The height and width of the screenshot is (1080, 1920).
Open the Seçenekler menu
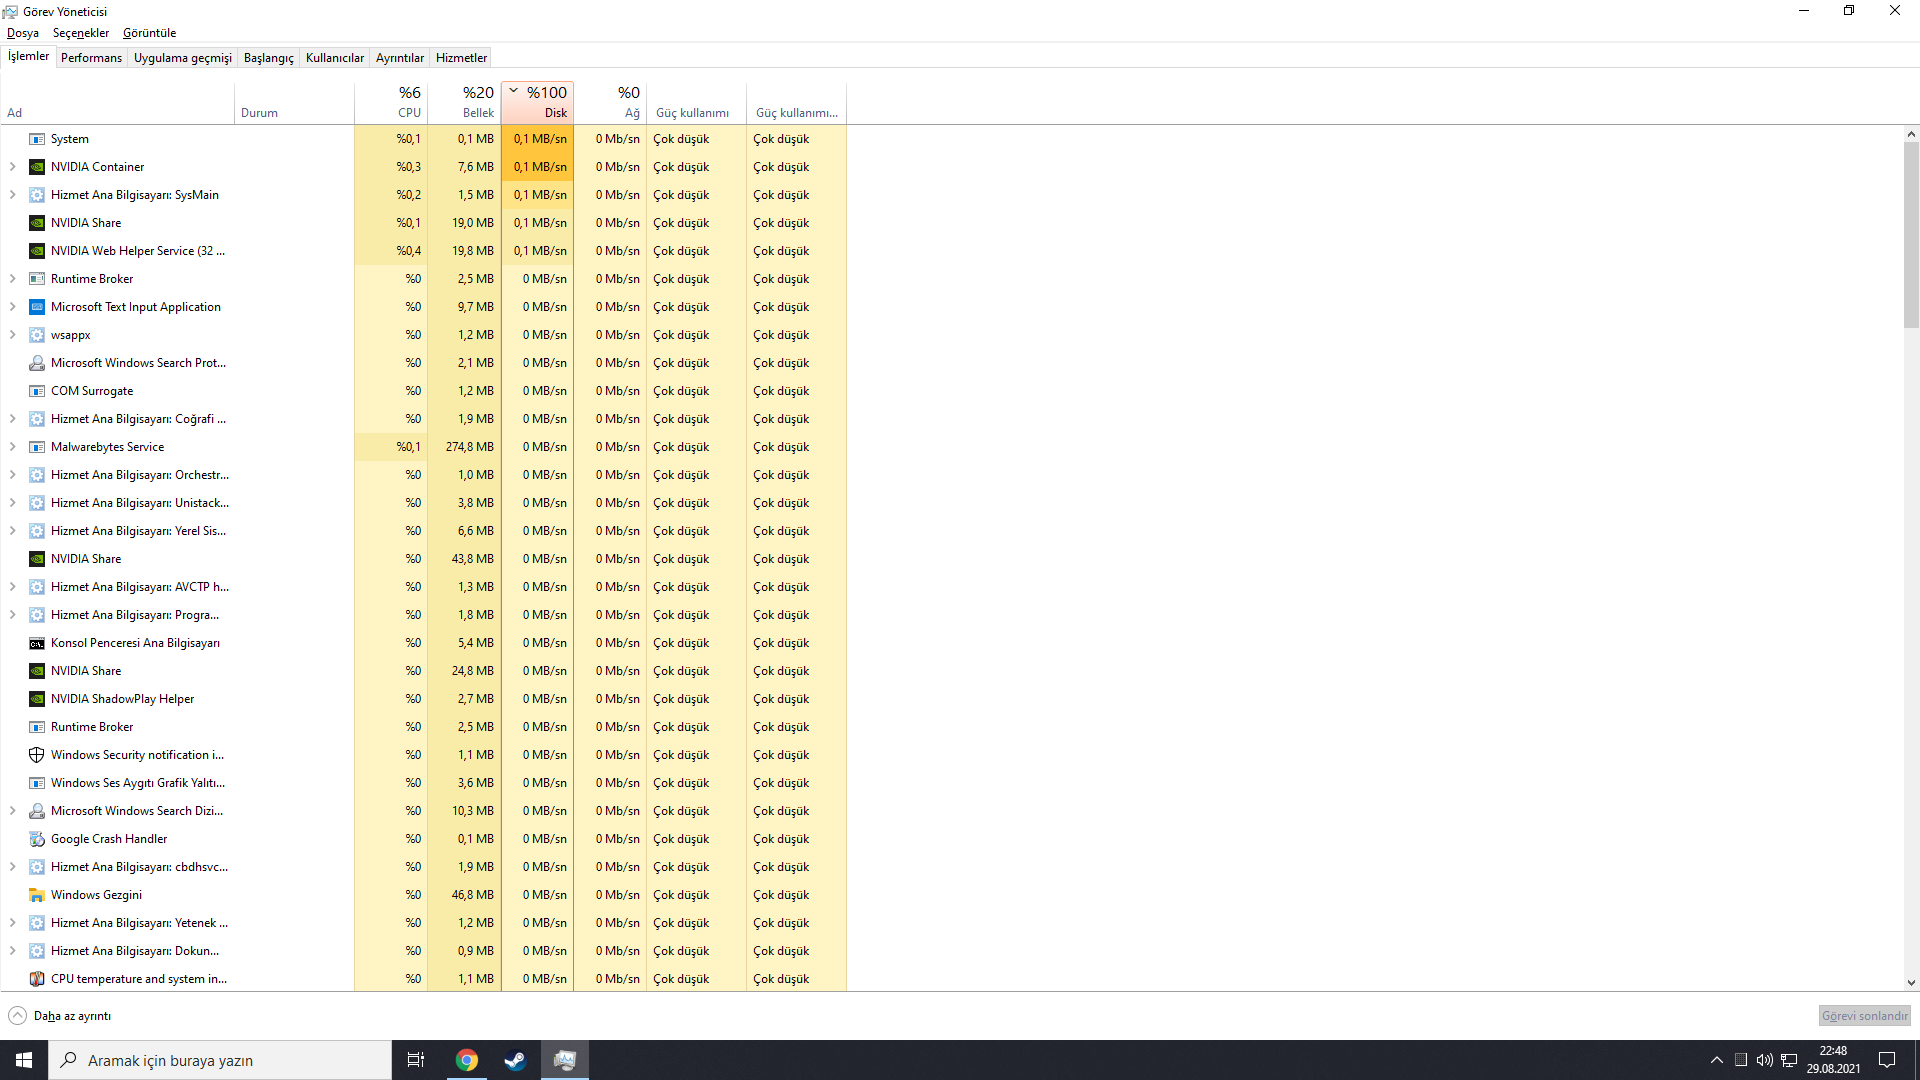(80, 33)
